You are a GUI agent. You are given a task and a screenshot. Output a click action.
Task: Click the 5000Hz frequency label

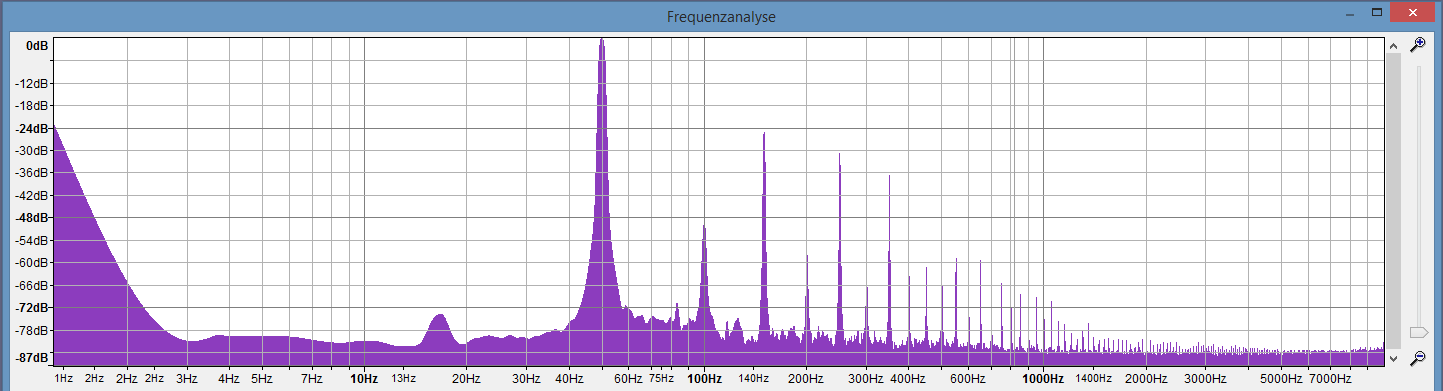pos(1280,379)
